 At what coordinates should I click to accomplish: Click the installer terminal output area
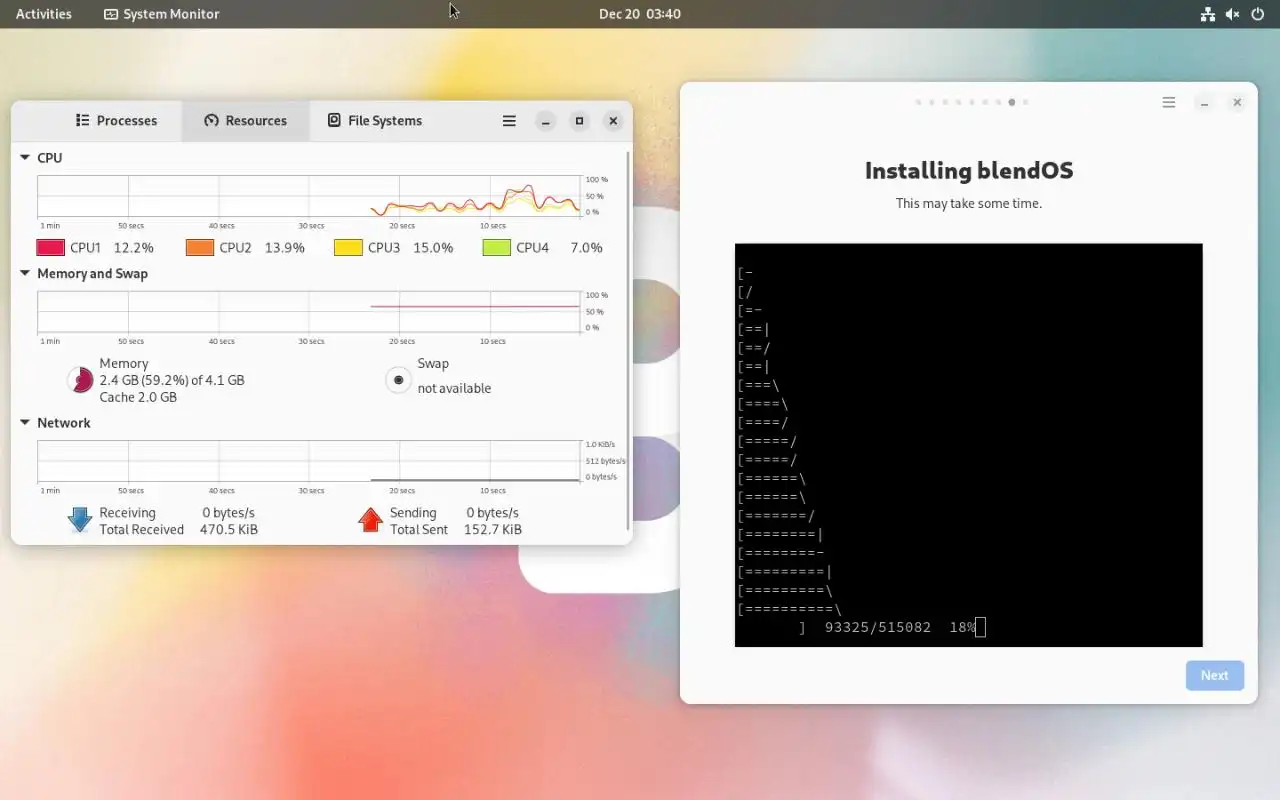(x=968, y=445)
